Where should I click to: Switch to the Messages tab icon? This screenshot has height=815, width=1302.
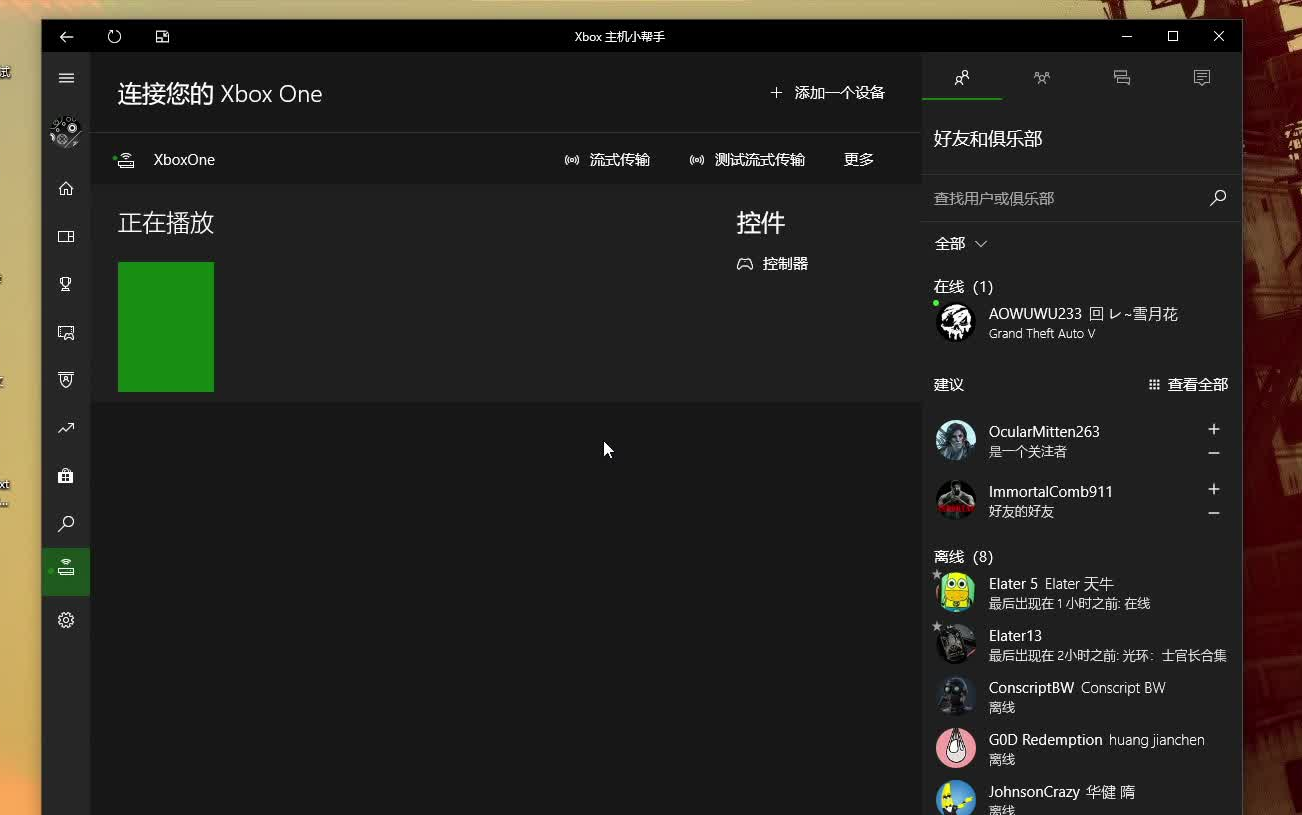[x=1122, y=78]
